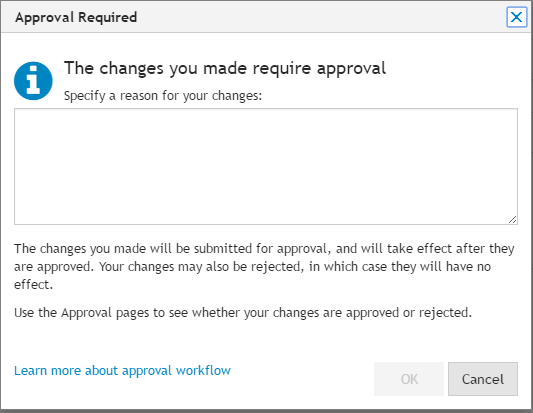The image size is (533, 413).
Task: Click the 'Learn more' words of the help link
Action: point(48,371)
